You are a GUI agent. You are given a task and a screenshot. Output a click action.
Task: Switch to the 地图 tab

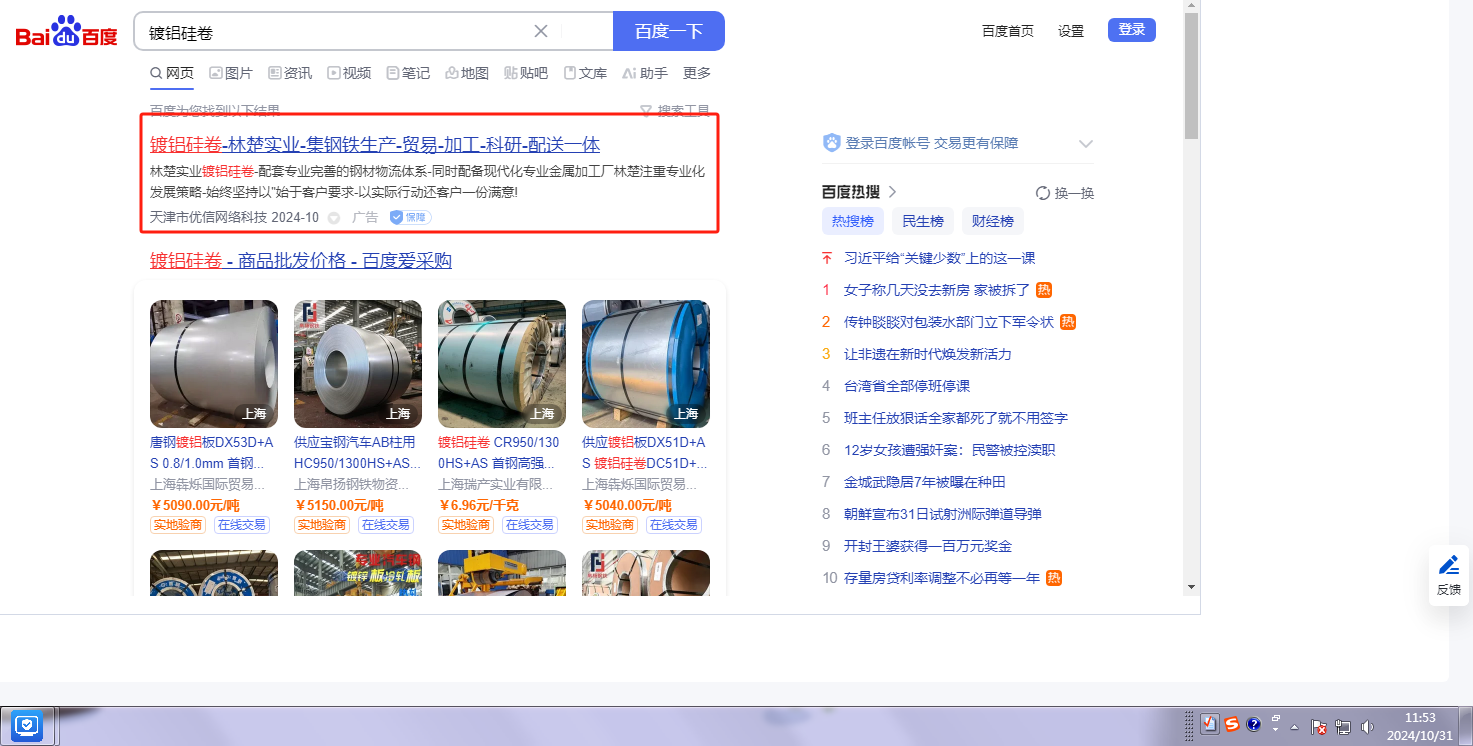point(467,73)
